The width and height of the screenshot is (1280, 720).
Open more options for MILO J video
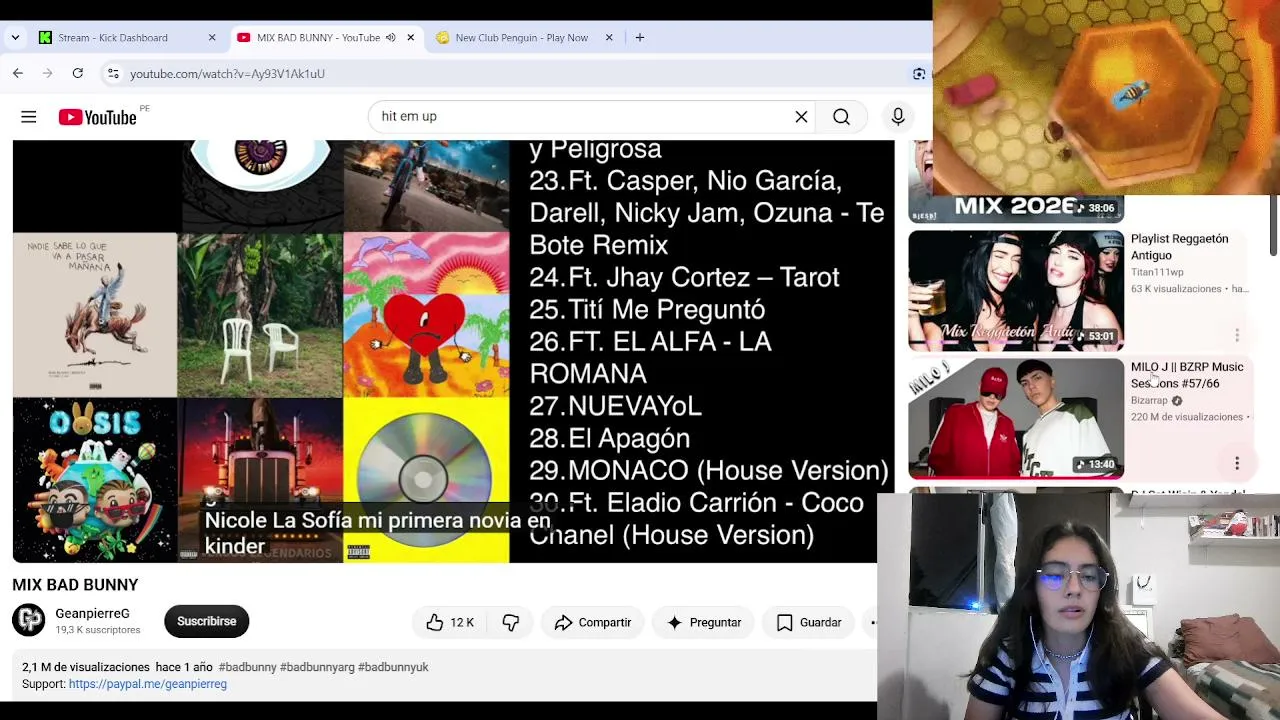click(x=1237, y=463)
